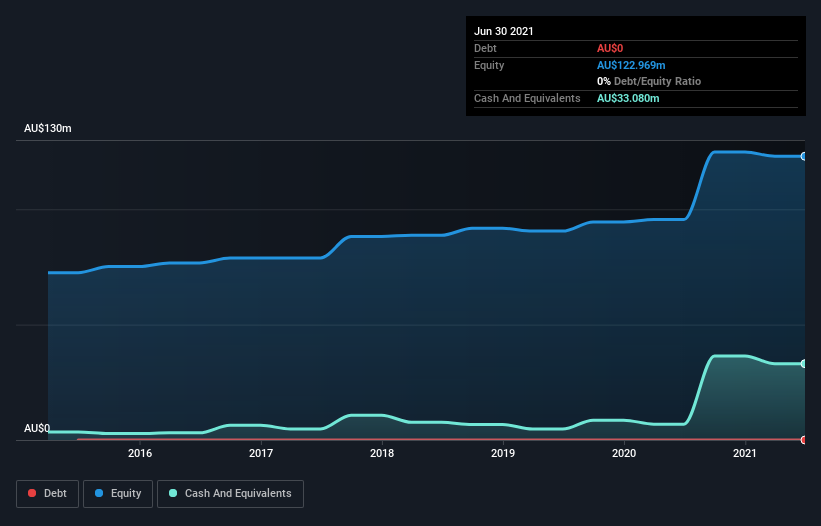
Task: Click the 2018 x-axis label
Action: (x=382, y=453)
